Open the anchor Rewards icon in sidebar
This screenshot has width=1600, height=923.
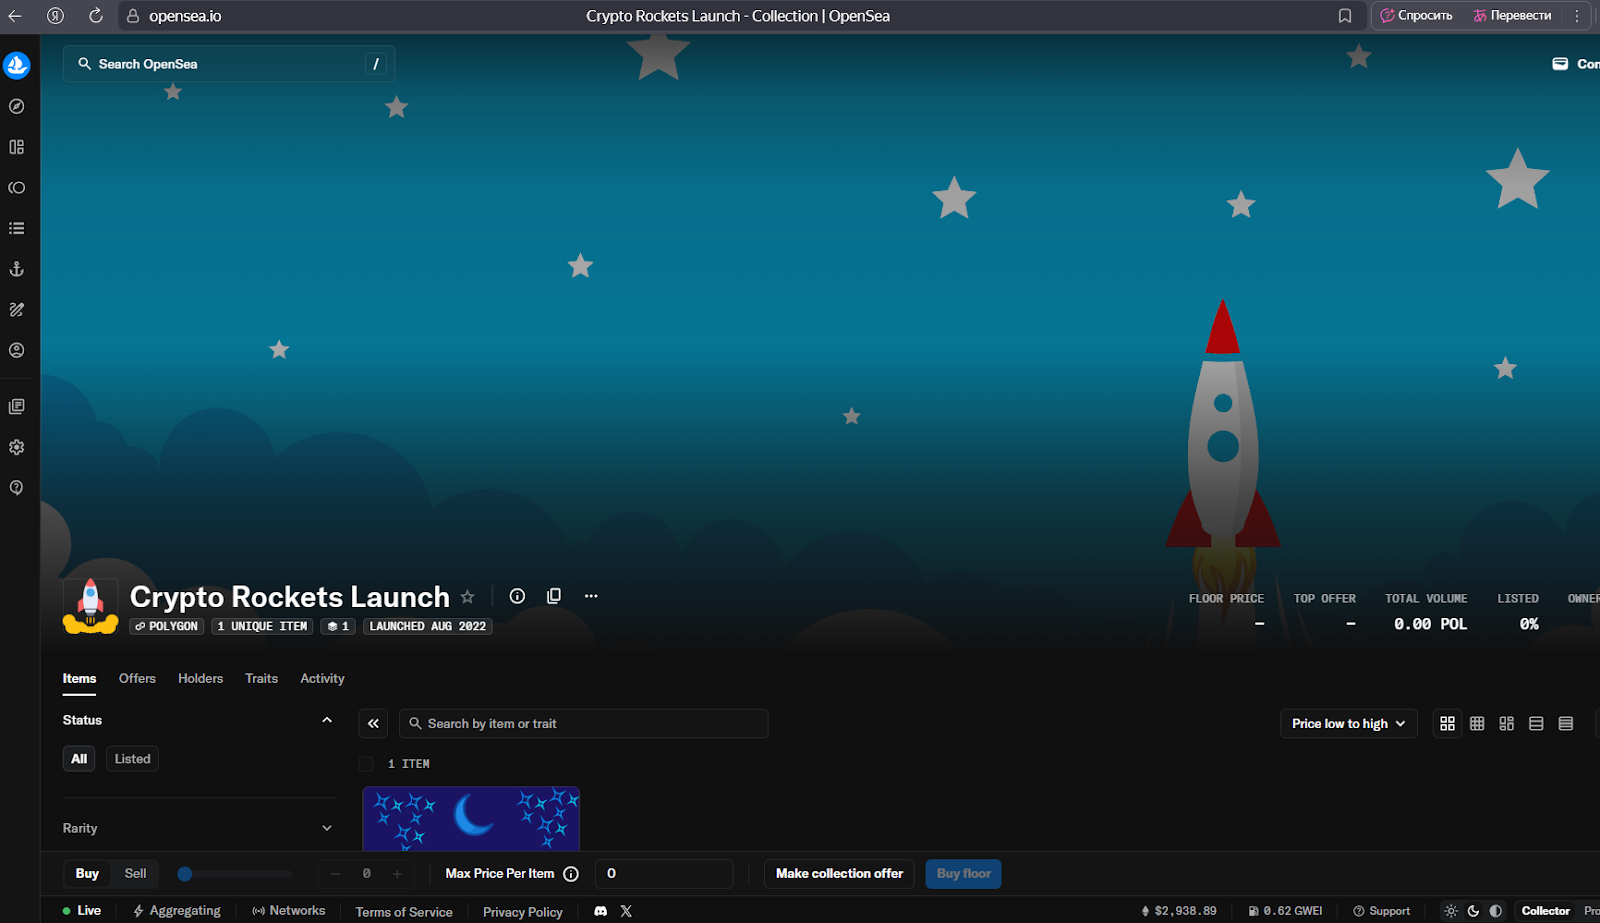(x=17, y=269)
